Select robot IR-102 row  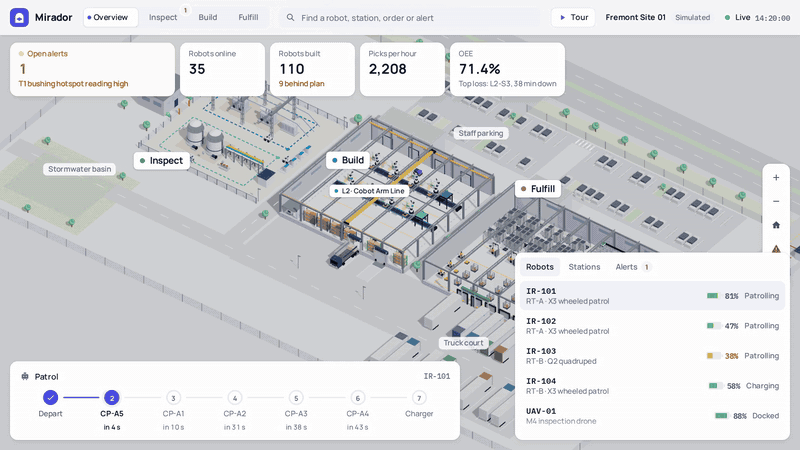coord(653,326)
